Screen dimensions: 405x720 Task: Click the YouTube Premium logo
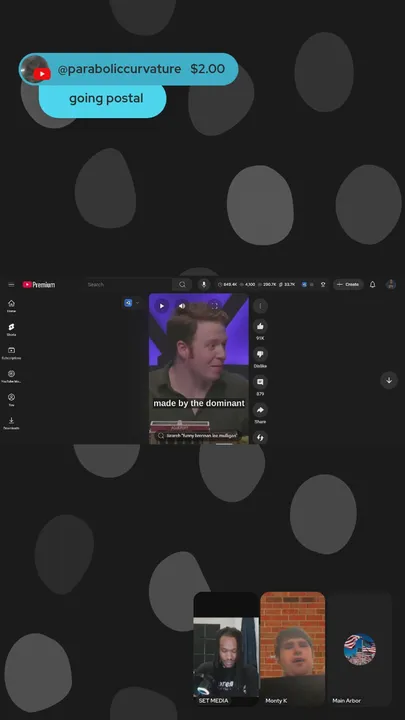coord(39,285)
